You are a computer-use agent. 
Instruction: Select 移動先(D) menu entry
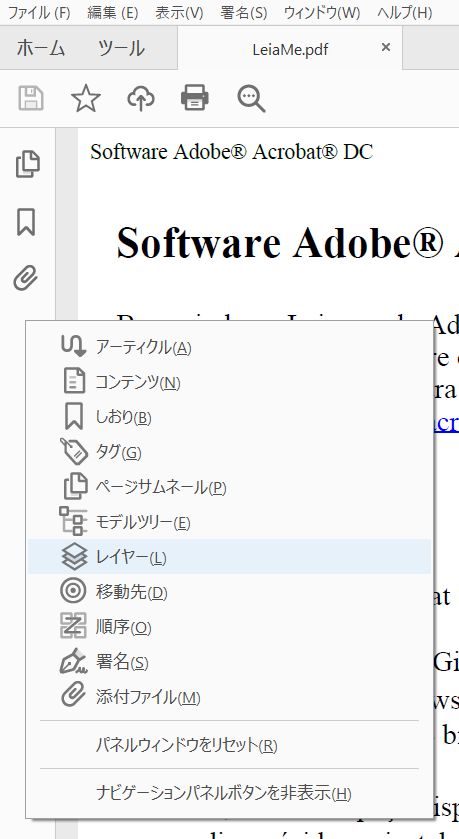(x=229, y=592)
